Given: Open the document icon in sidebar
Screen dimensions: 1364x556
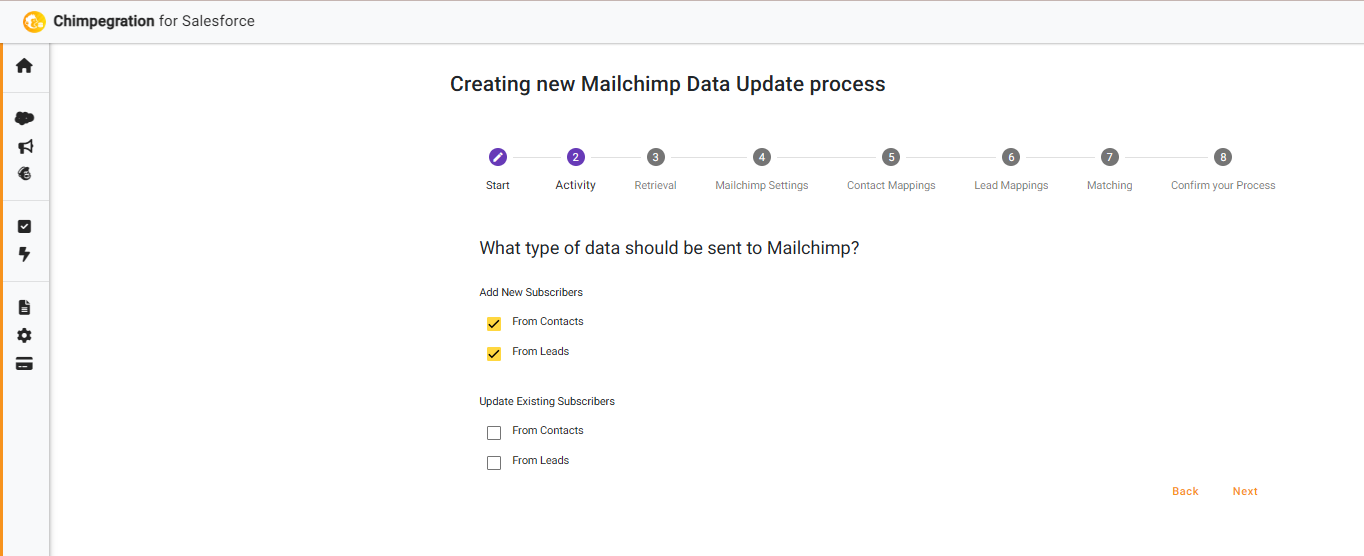Looking at the screenshot, I should 25,307.
